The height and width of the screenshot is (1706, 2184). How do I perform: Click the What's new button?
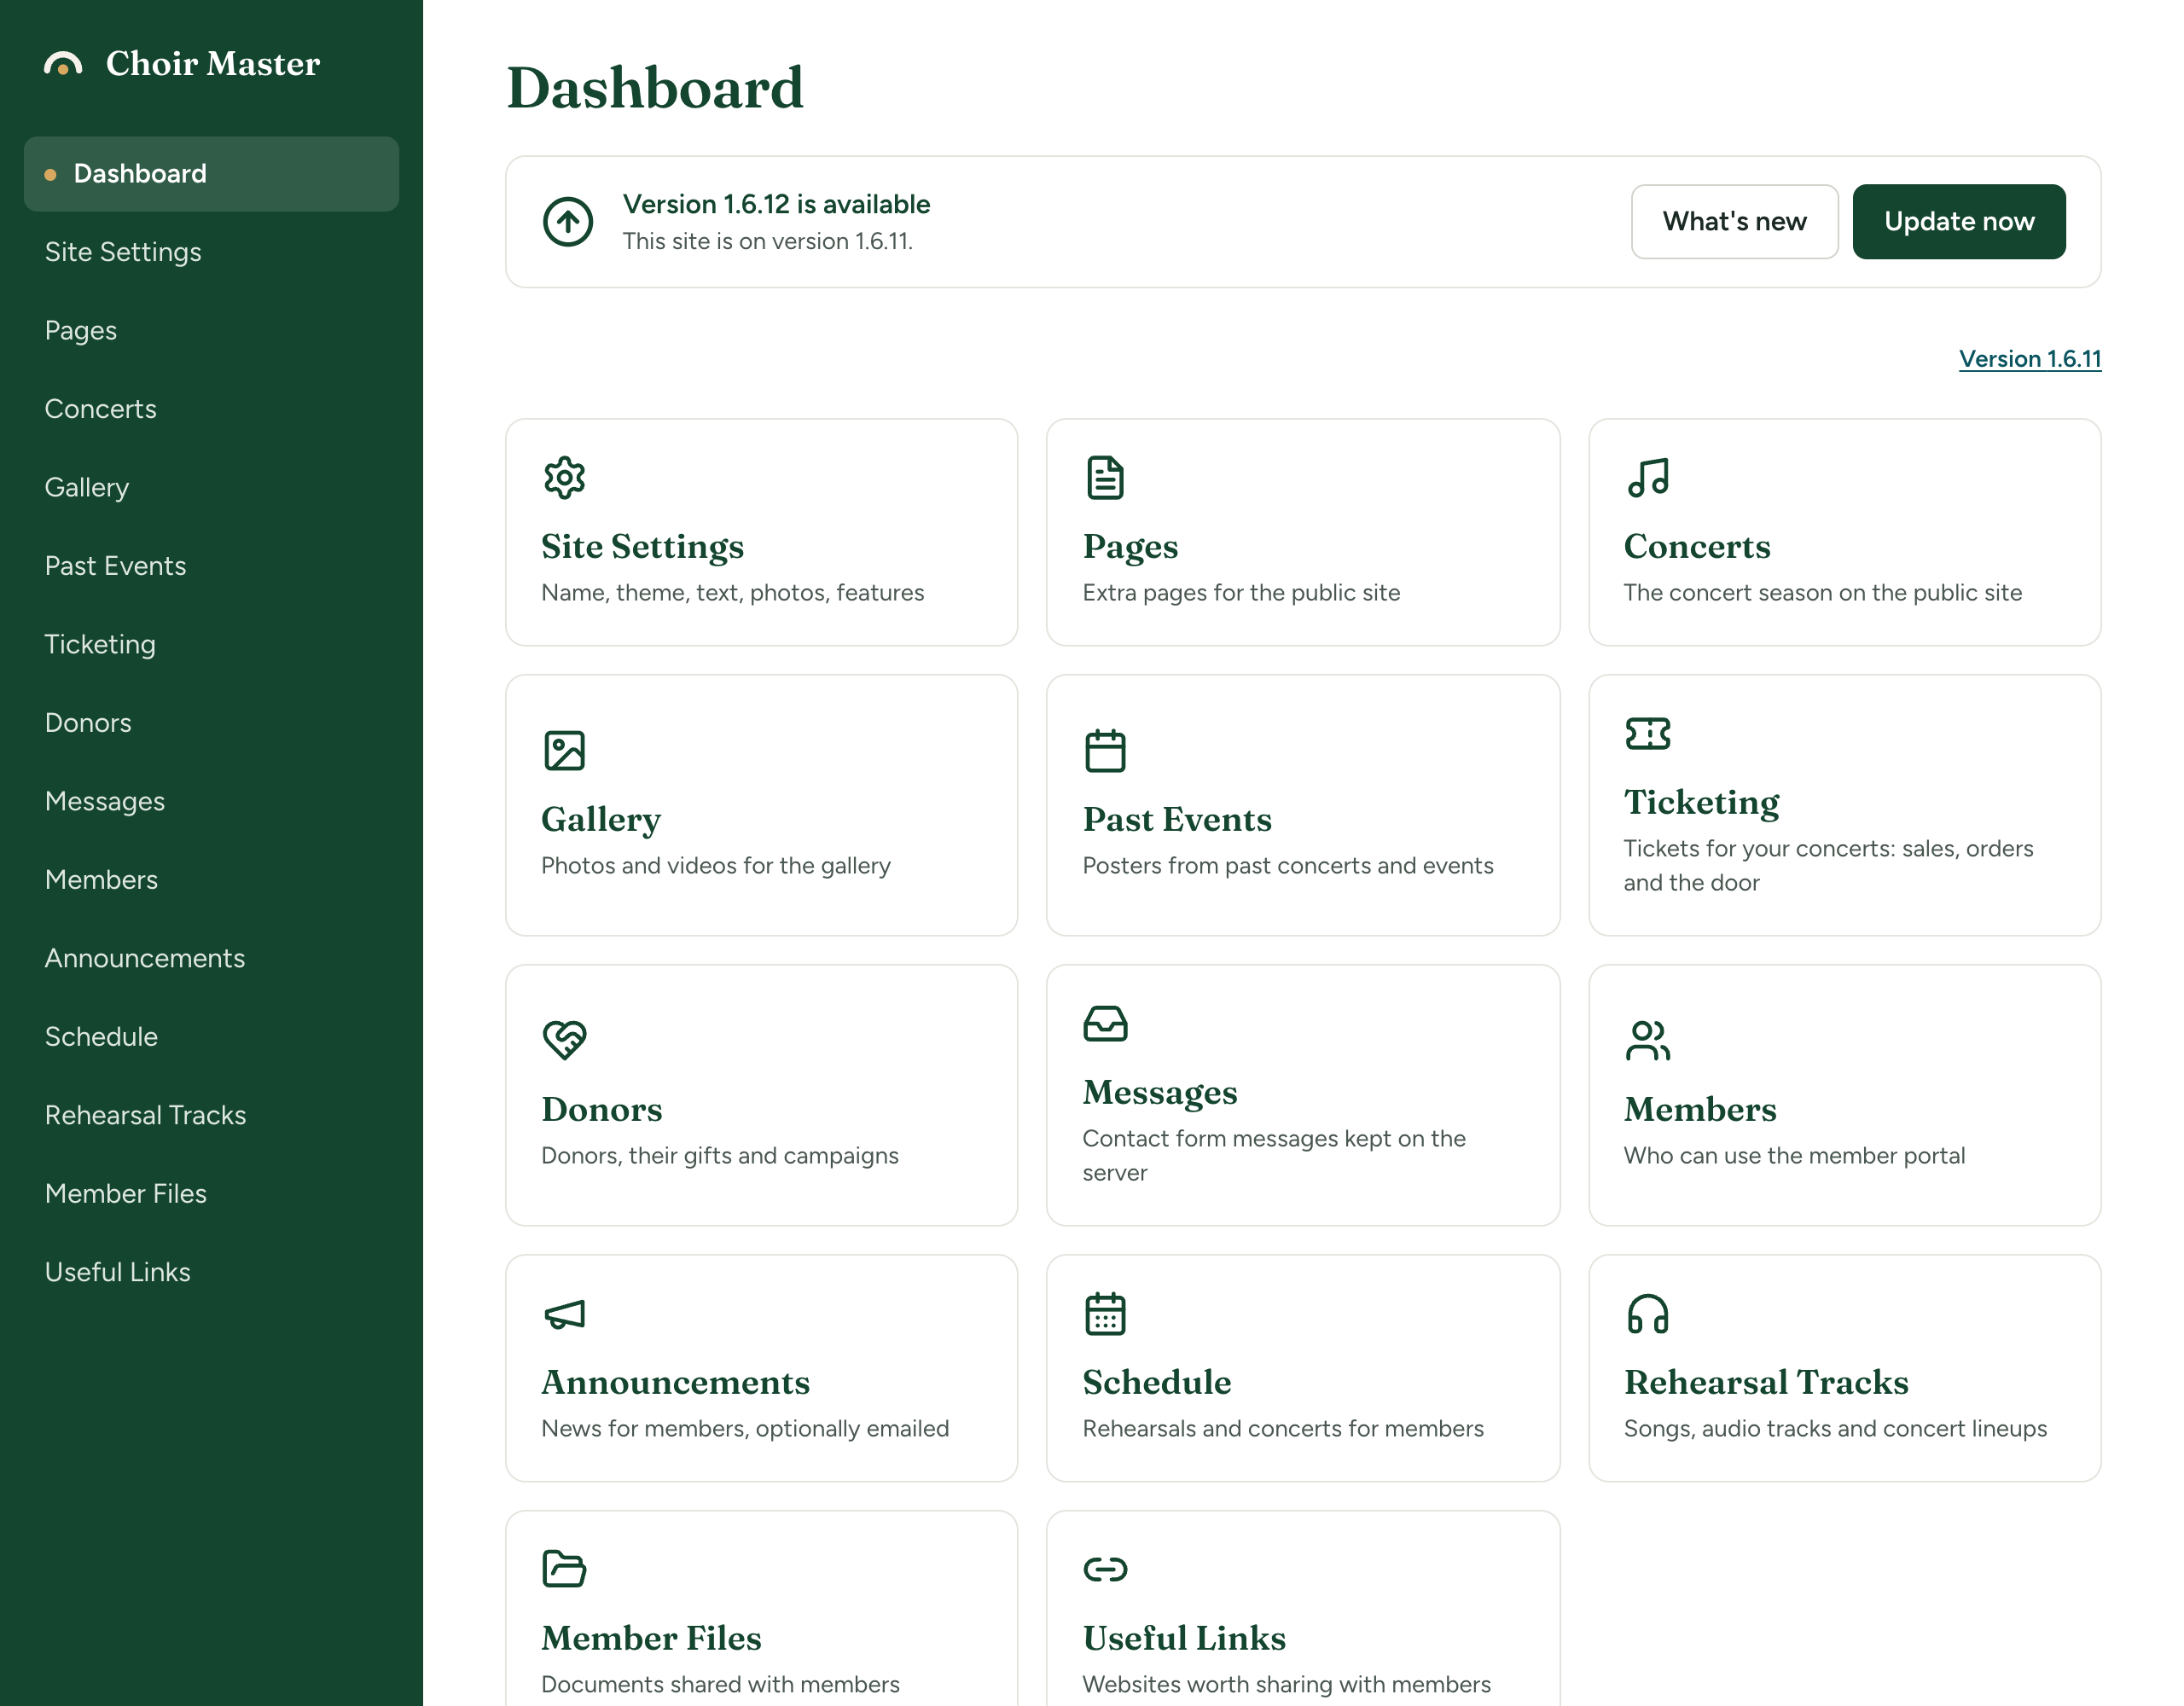click(x=1734, y=221)
